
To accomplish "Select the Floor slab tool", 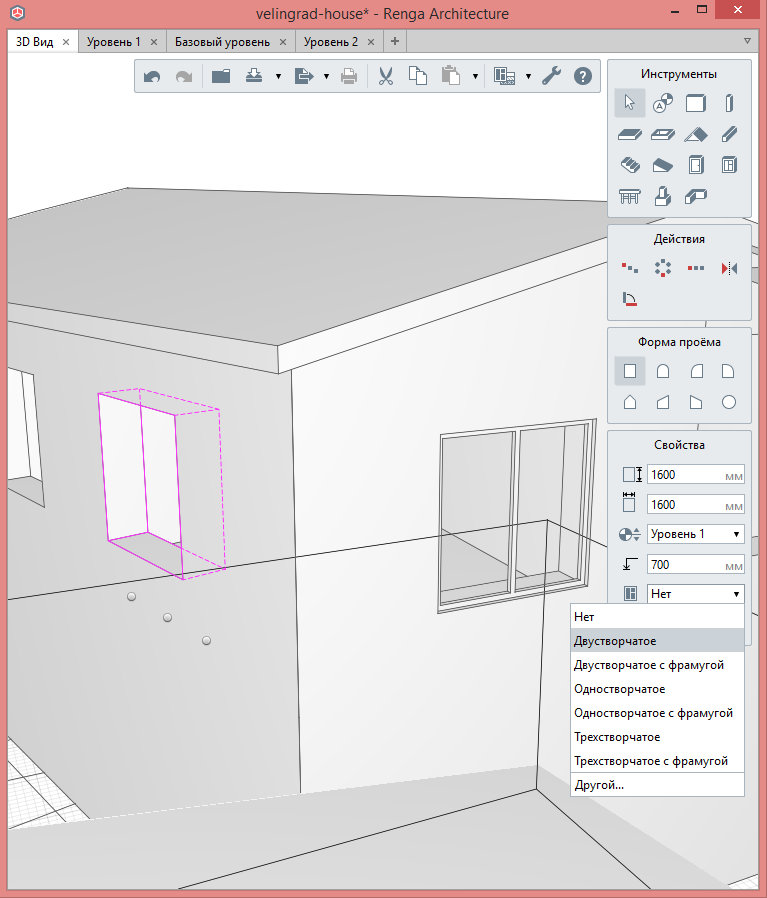I will point(630,135).
